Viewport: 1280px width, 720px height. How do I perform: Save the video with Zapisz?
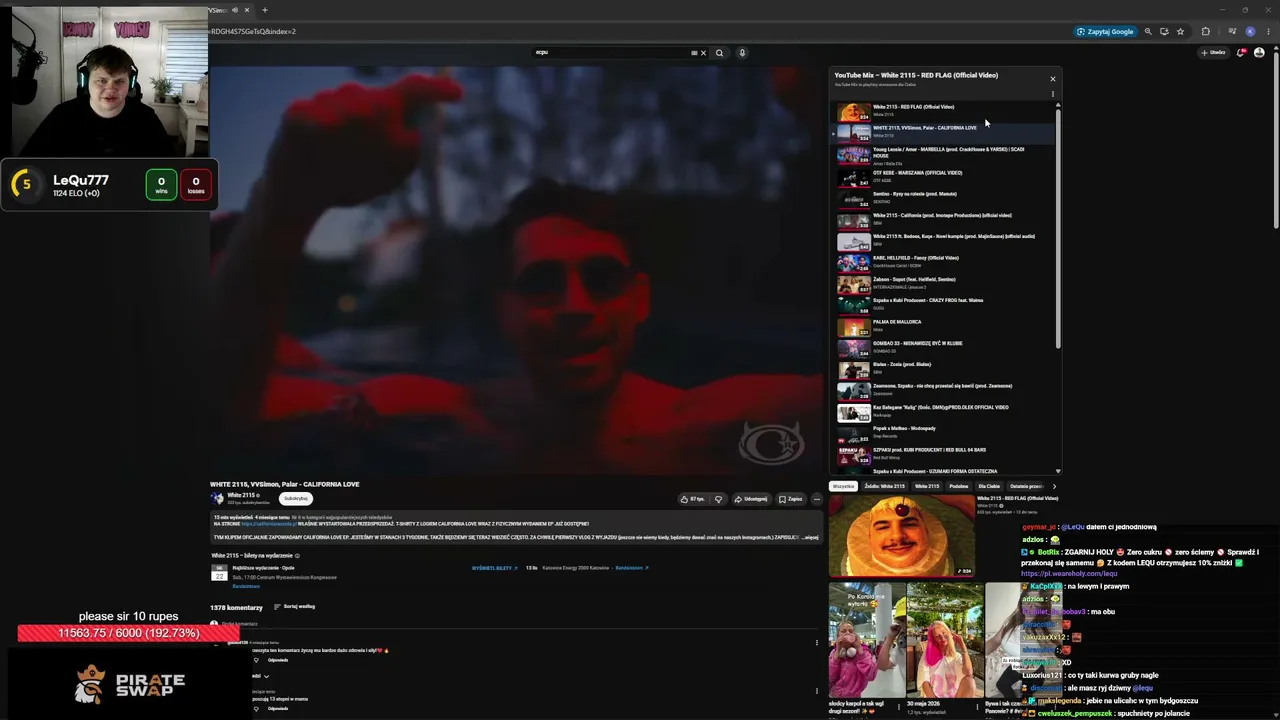click(791, 499)
